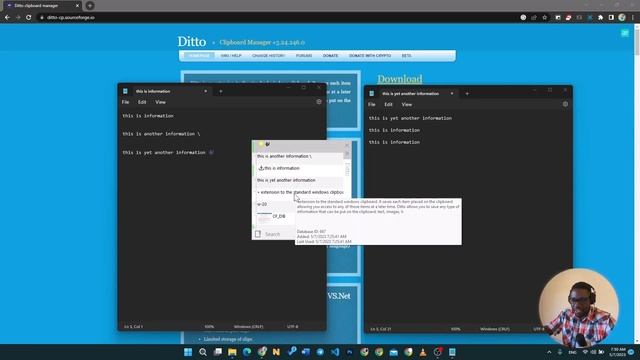Open Chrome extensions puzzle icon
The height and width of the screenshot is (360, 640).
click(600, 18)
